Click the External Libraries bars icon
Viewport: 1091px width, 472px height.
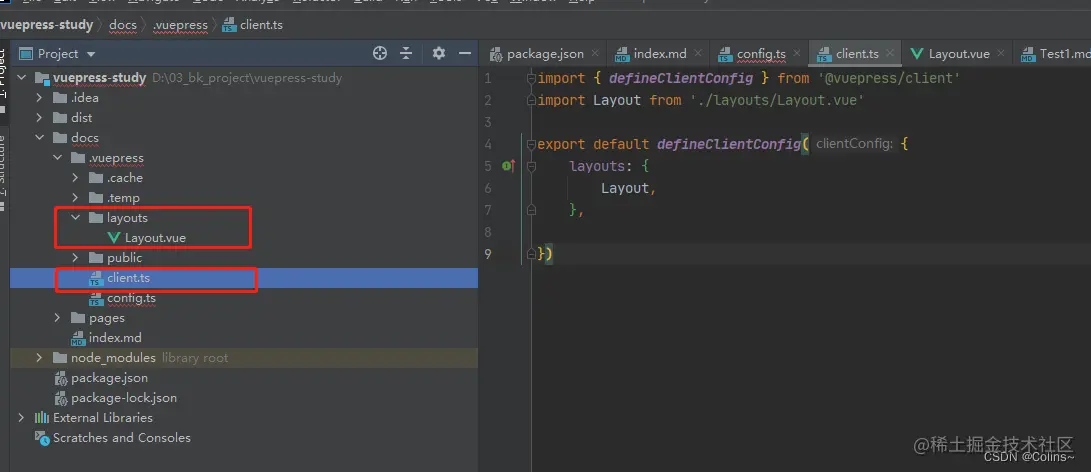(42, 418)
